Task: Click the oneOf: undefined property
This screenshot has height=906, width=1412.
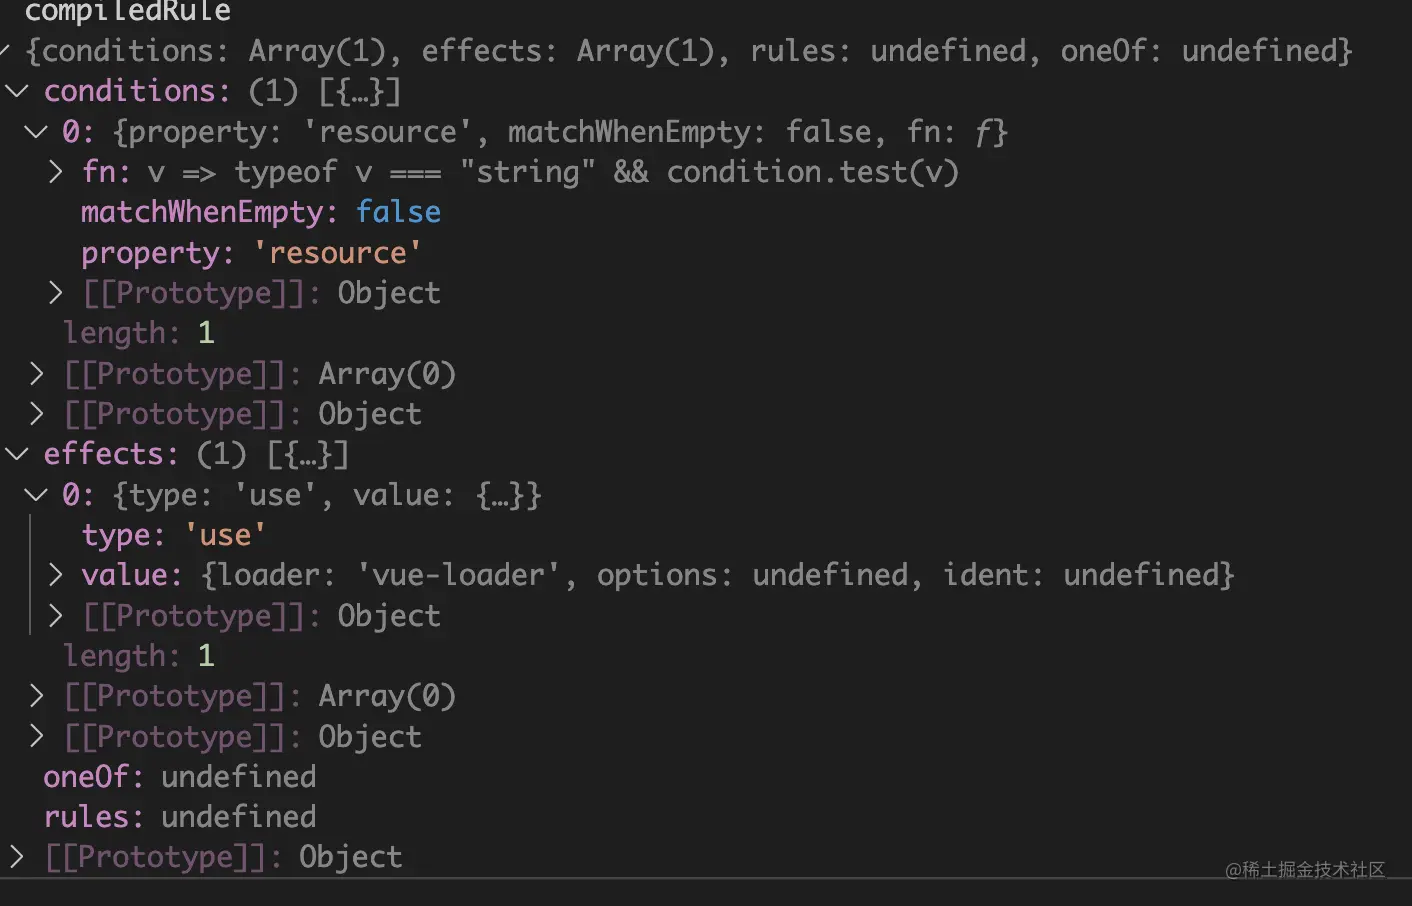Action: (179, 777)
